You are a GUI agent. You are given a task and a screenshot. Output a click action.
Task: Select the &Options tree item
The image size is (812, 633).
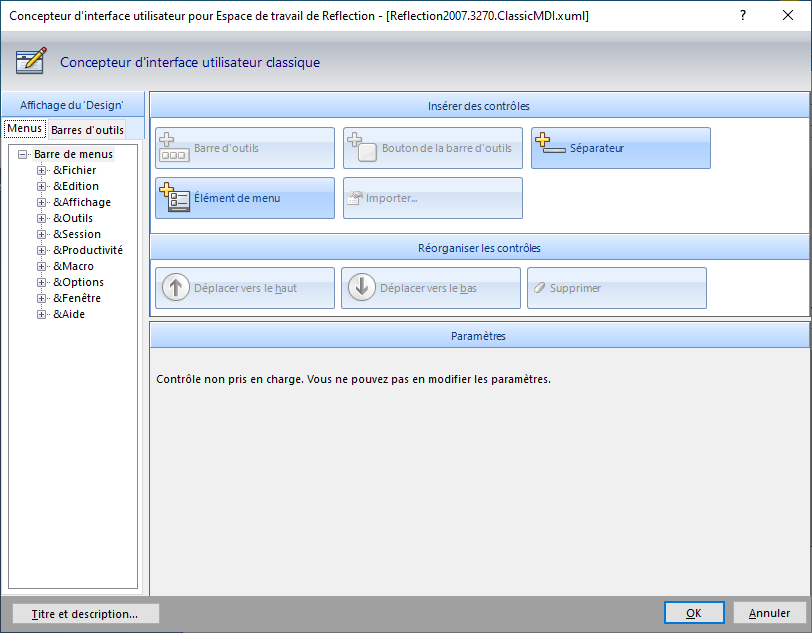tap(78, 283)
